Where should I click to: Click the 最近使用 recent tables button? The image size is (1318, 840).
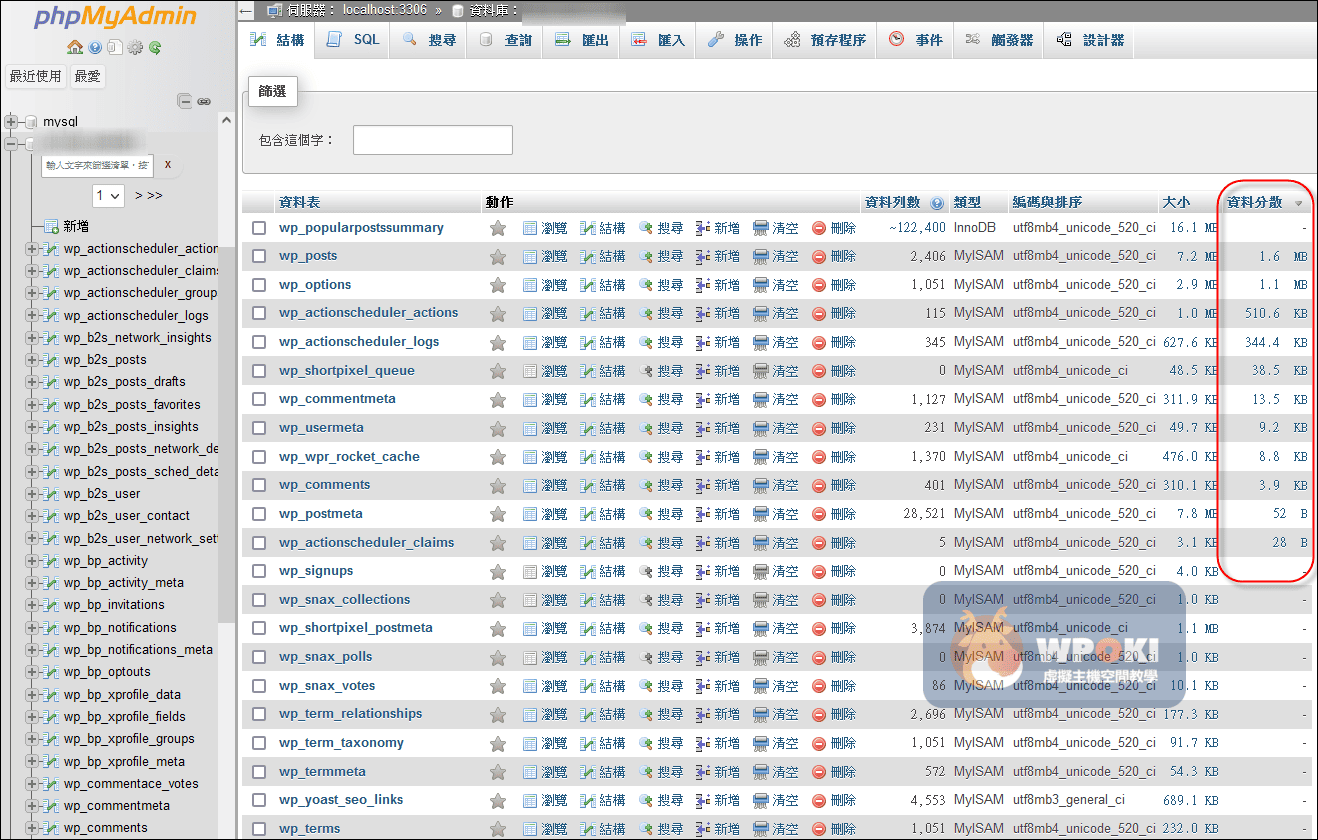click(36, 76)
